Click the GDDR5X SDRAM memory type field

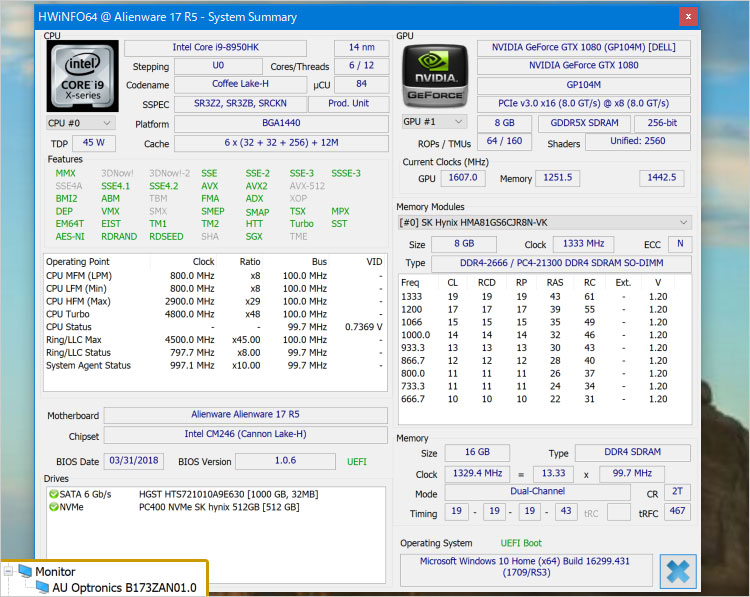click(585, 123)
